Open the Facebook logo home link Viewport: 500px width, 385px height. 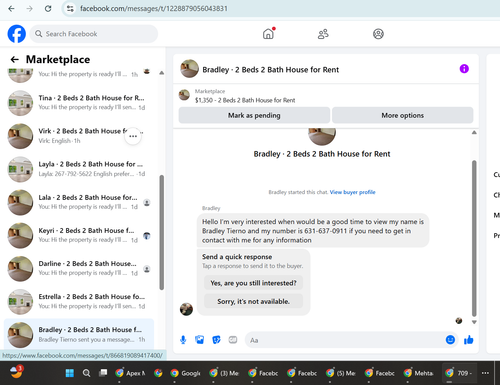[17, 34]
